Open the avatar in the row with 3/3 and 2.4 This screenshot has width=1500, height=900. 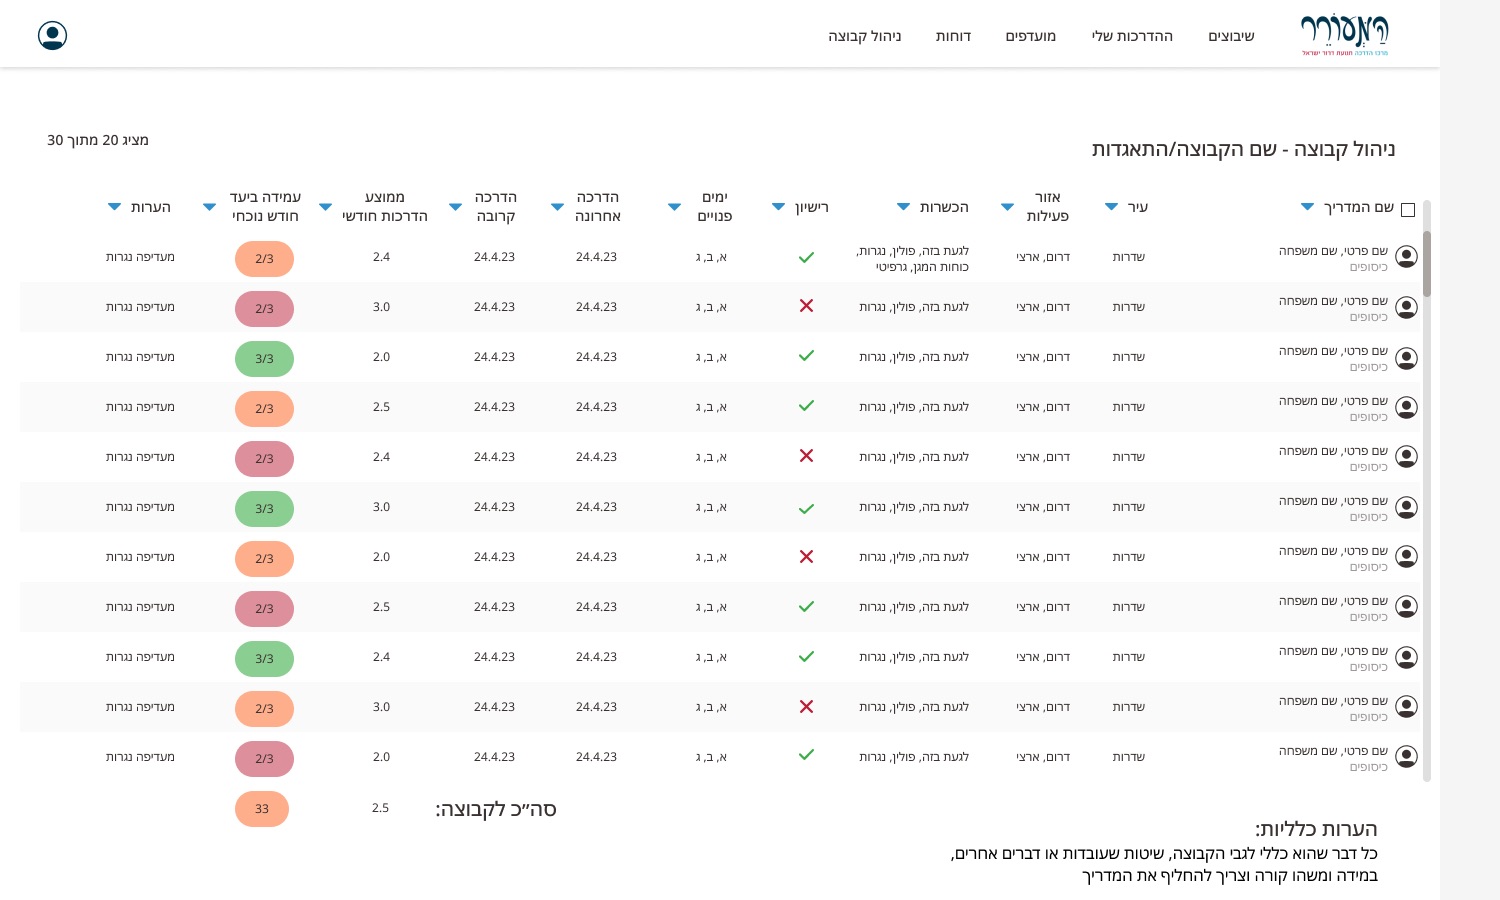point(1406,657)
